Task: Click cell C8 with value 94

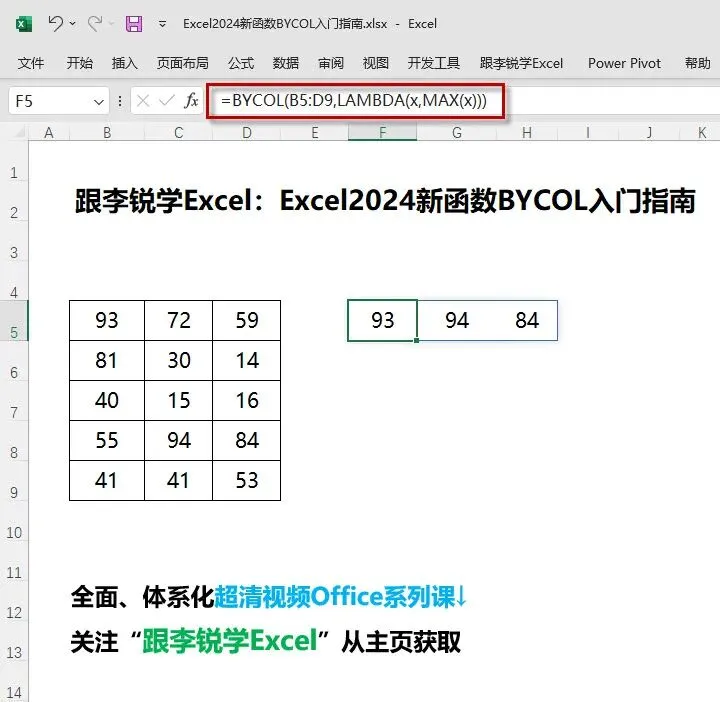Action: [179, 440]
